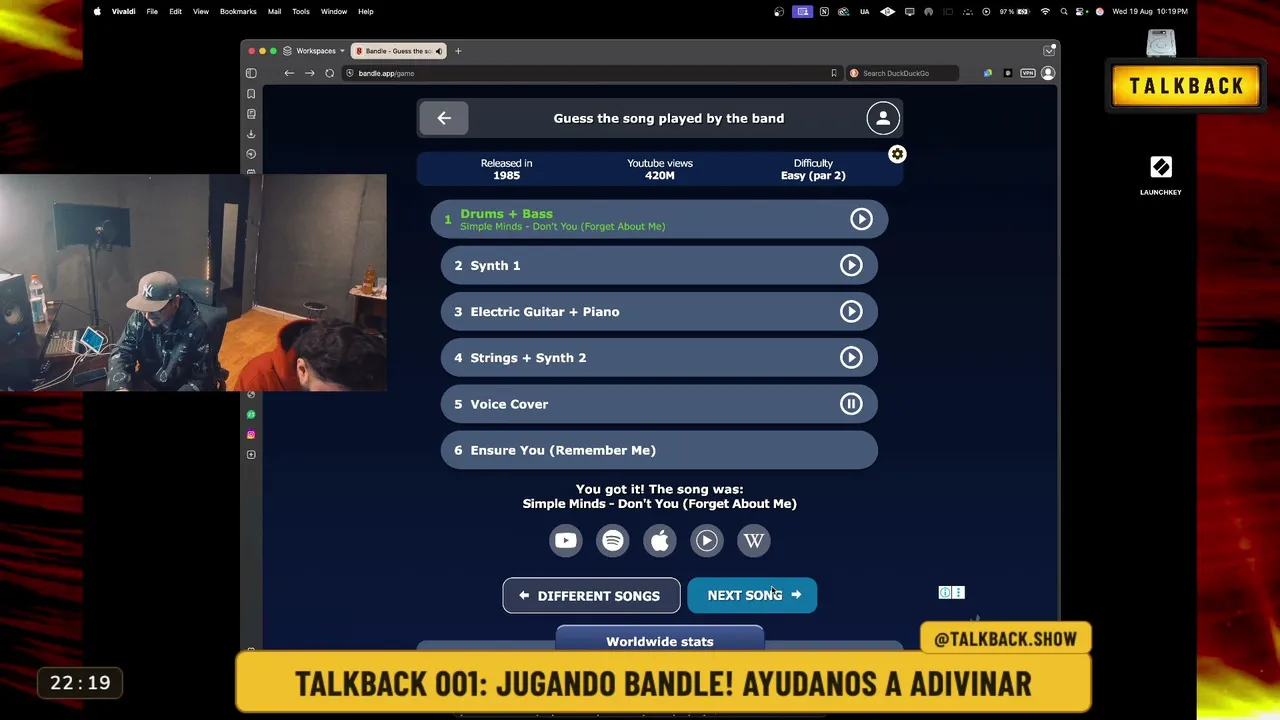The image size is (1280, 720).
Task: Play the Synth 1 track
Action: [x=851, y=265]
